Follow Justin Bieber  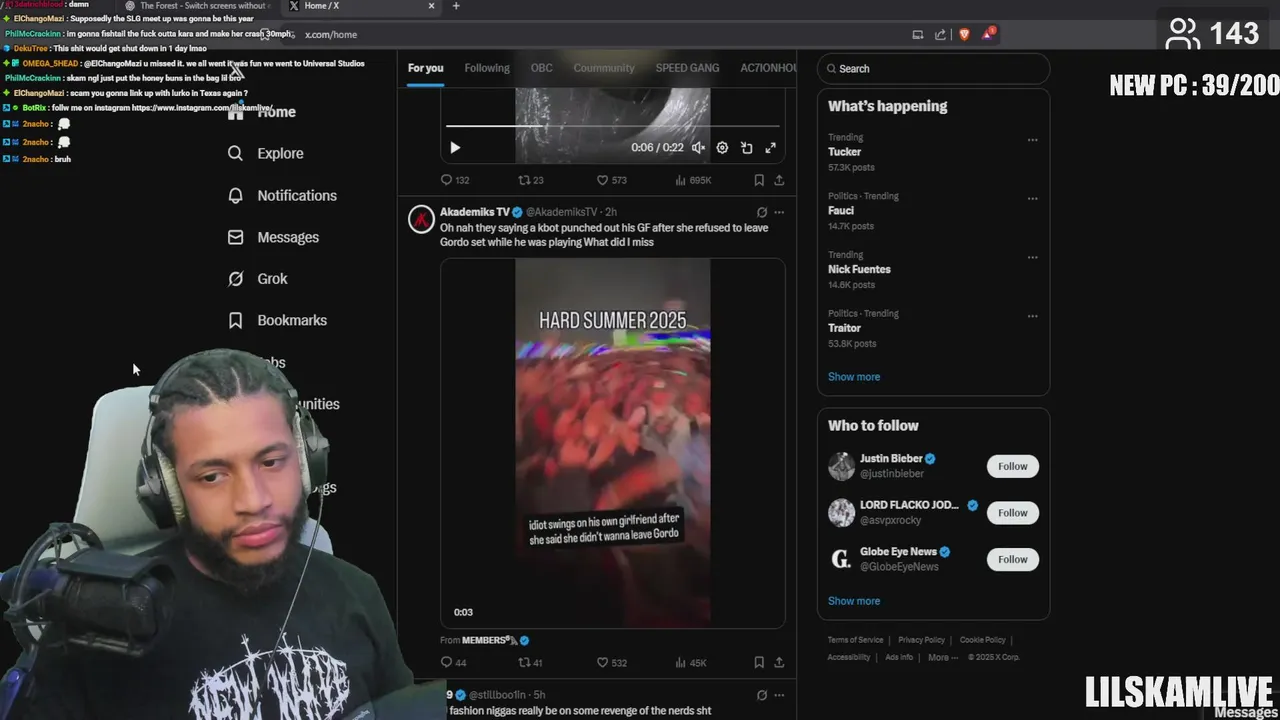1012,466
